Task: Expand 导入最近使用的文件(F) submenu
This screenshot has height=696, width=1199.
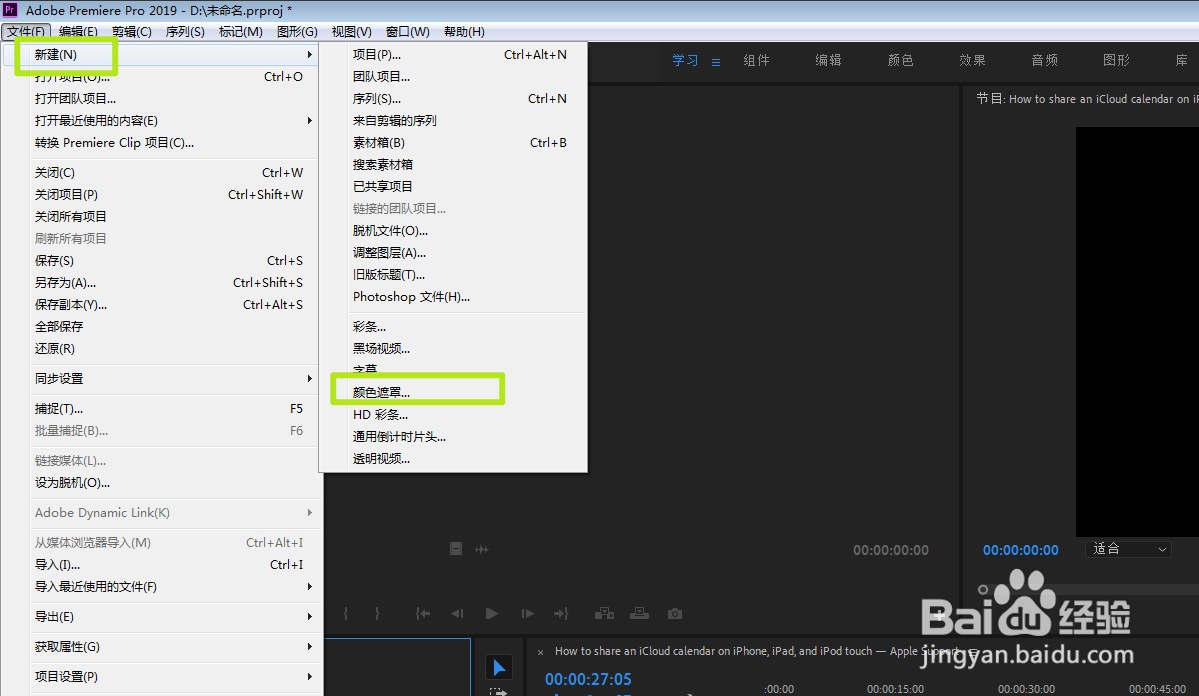Action: click(309, 587)
